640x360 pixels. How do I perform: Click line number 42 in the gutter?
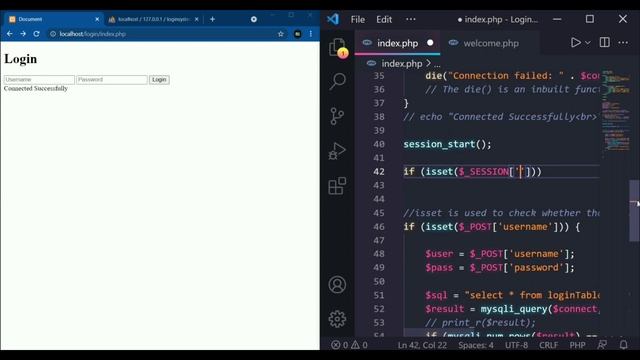pos(378,172)
